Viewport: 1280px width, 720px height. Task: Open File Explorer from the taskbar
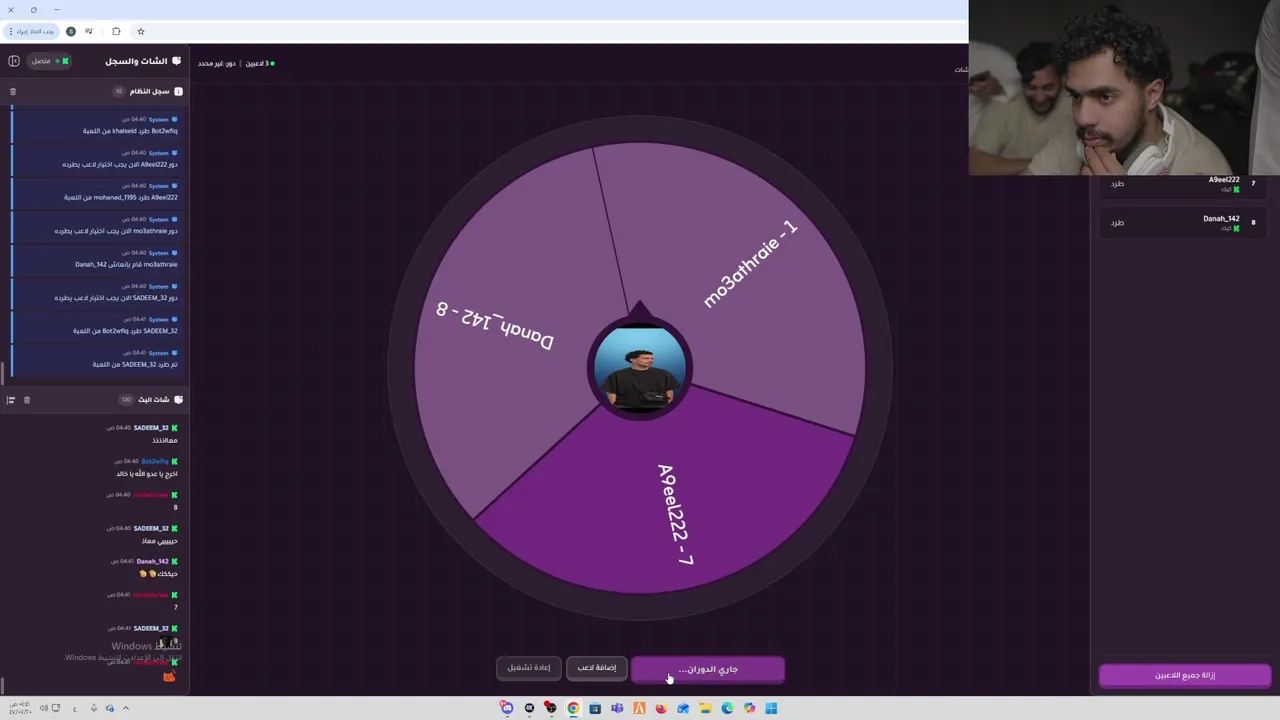tap(705, 708)
